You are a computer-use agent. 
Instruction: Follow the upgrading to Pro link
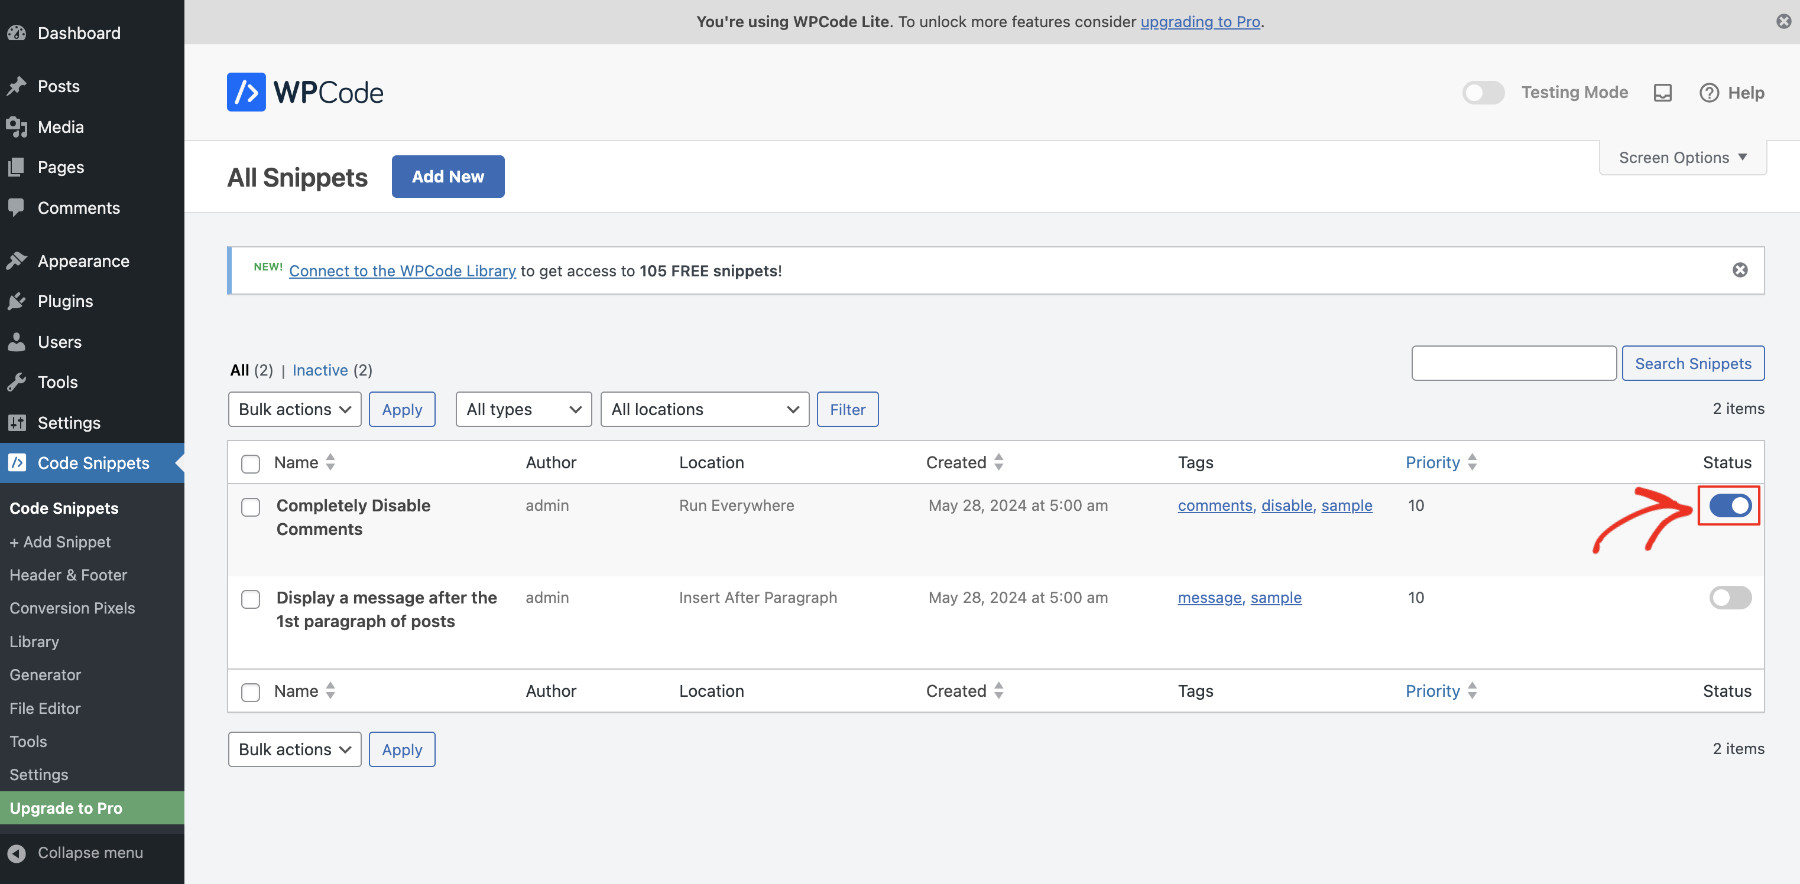[x=1200, y=21]
